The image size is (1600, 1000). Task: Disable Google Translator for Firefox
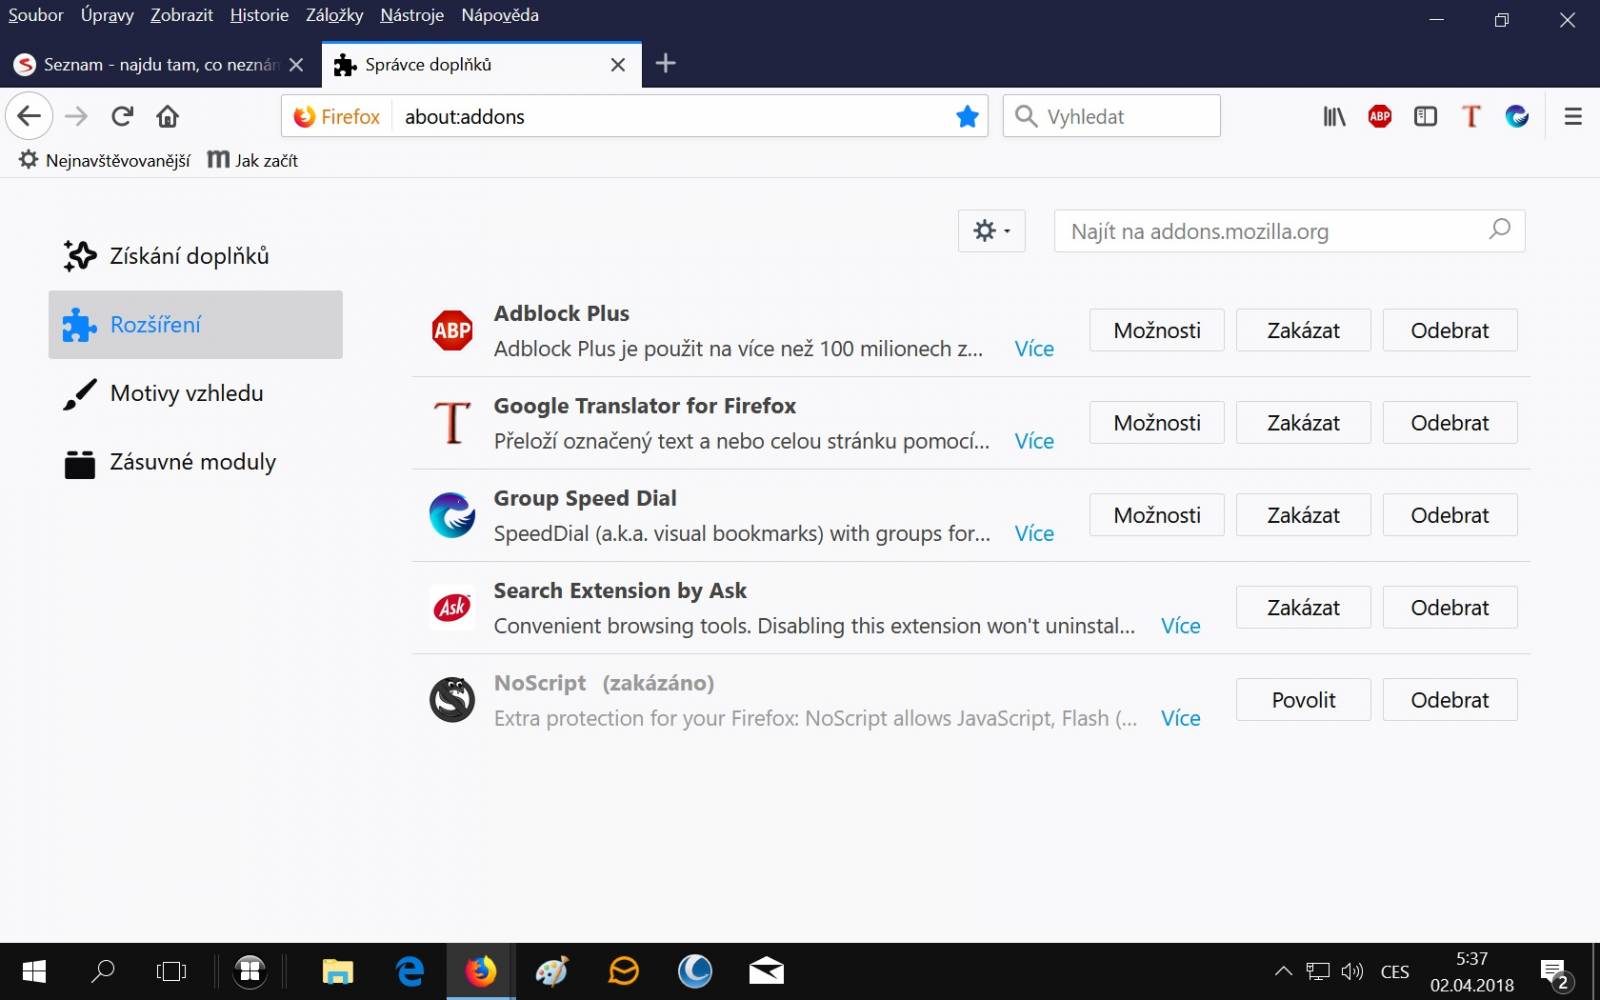[x=1303, y=423]
